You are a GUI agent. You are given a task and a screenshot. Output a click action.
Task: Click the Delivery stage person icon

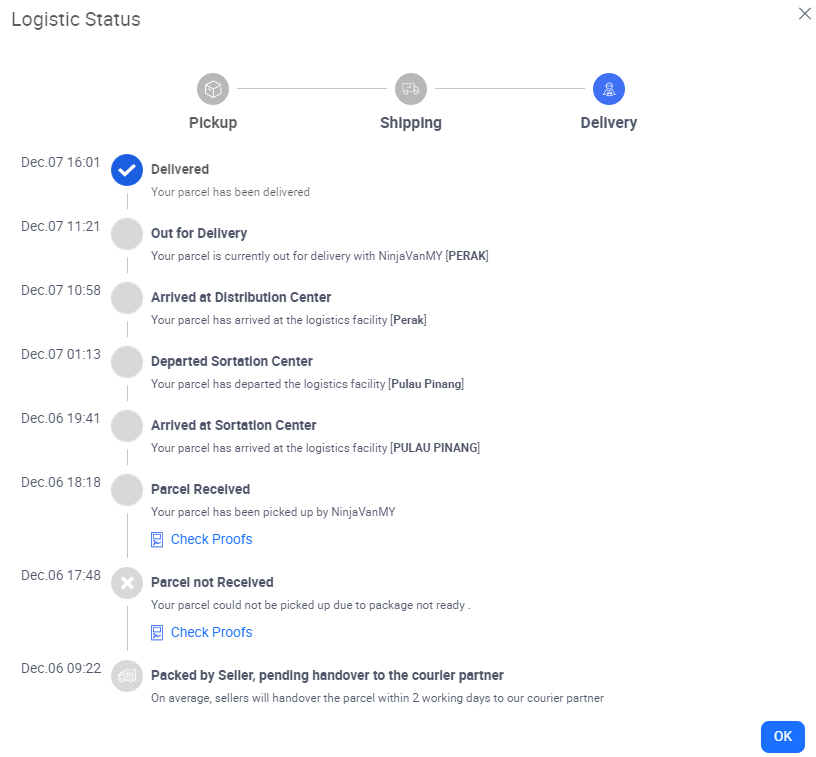click(608, 88)
